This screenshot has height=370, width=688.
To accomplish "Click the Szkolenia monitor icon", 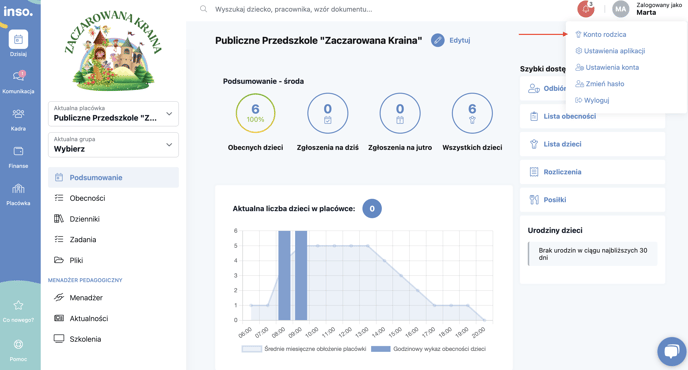I will point(59,338).
